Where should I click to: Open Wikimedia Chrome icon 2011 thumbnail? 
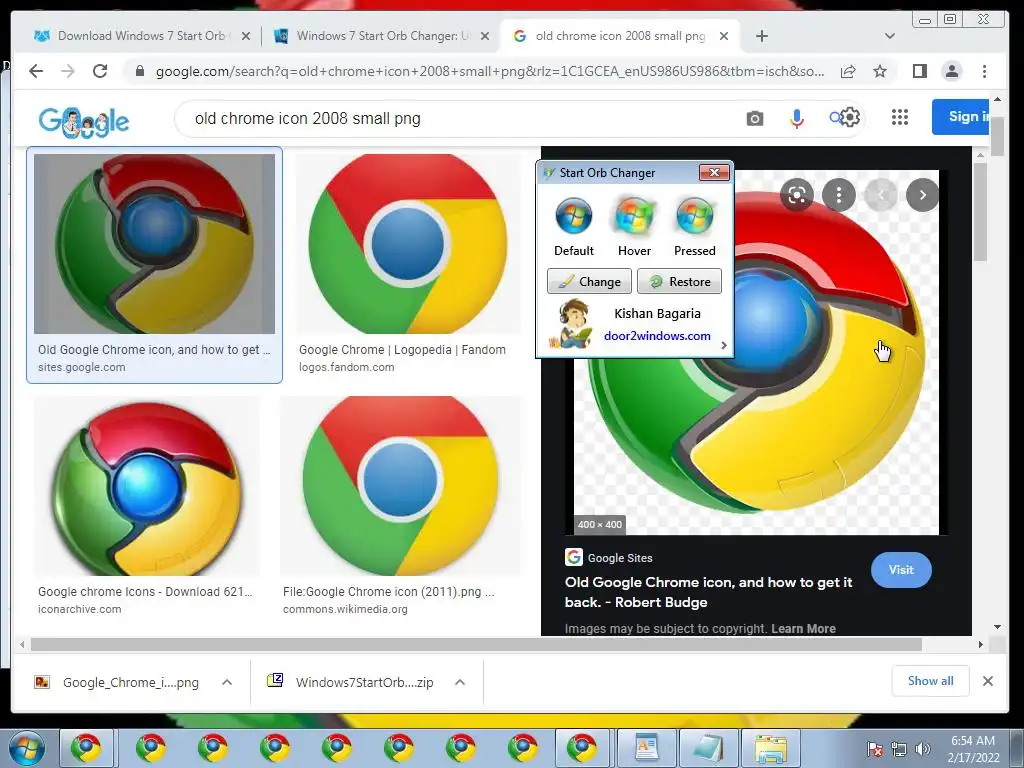point(400,486)
